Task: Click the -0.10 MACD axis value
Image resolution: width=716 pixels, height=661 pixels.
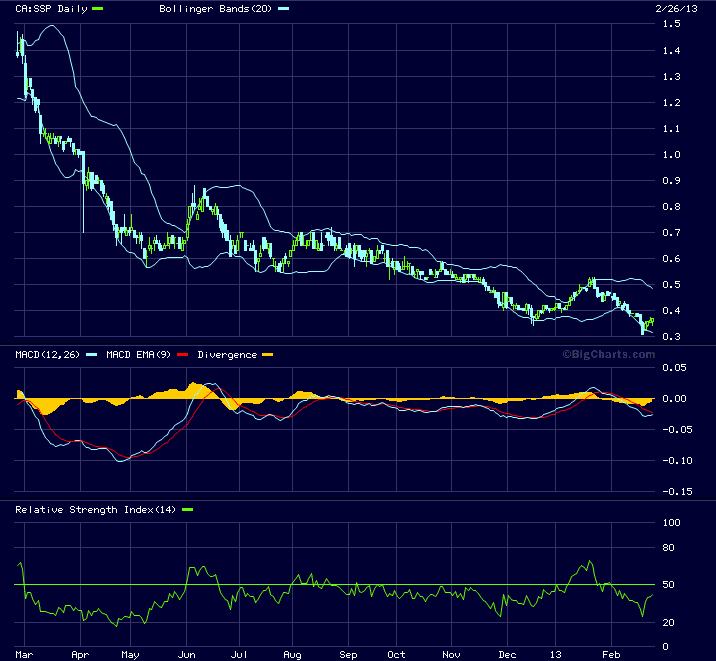Action: tap(677, 461)
